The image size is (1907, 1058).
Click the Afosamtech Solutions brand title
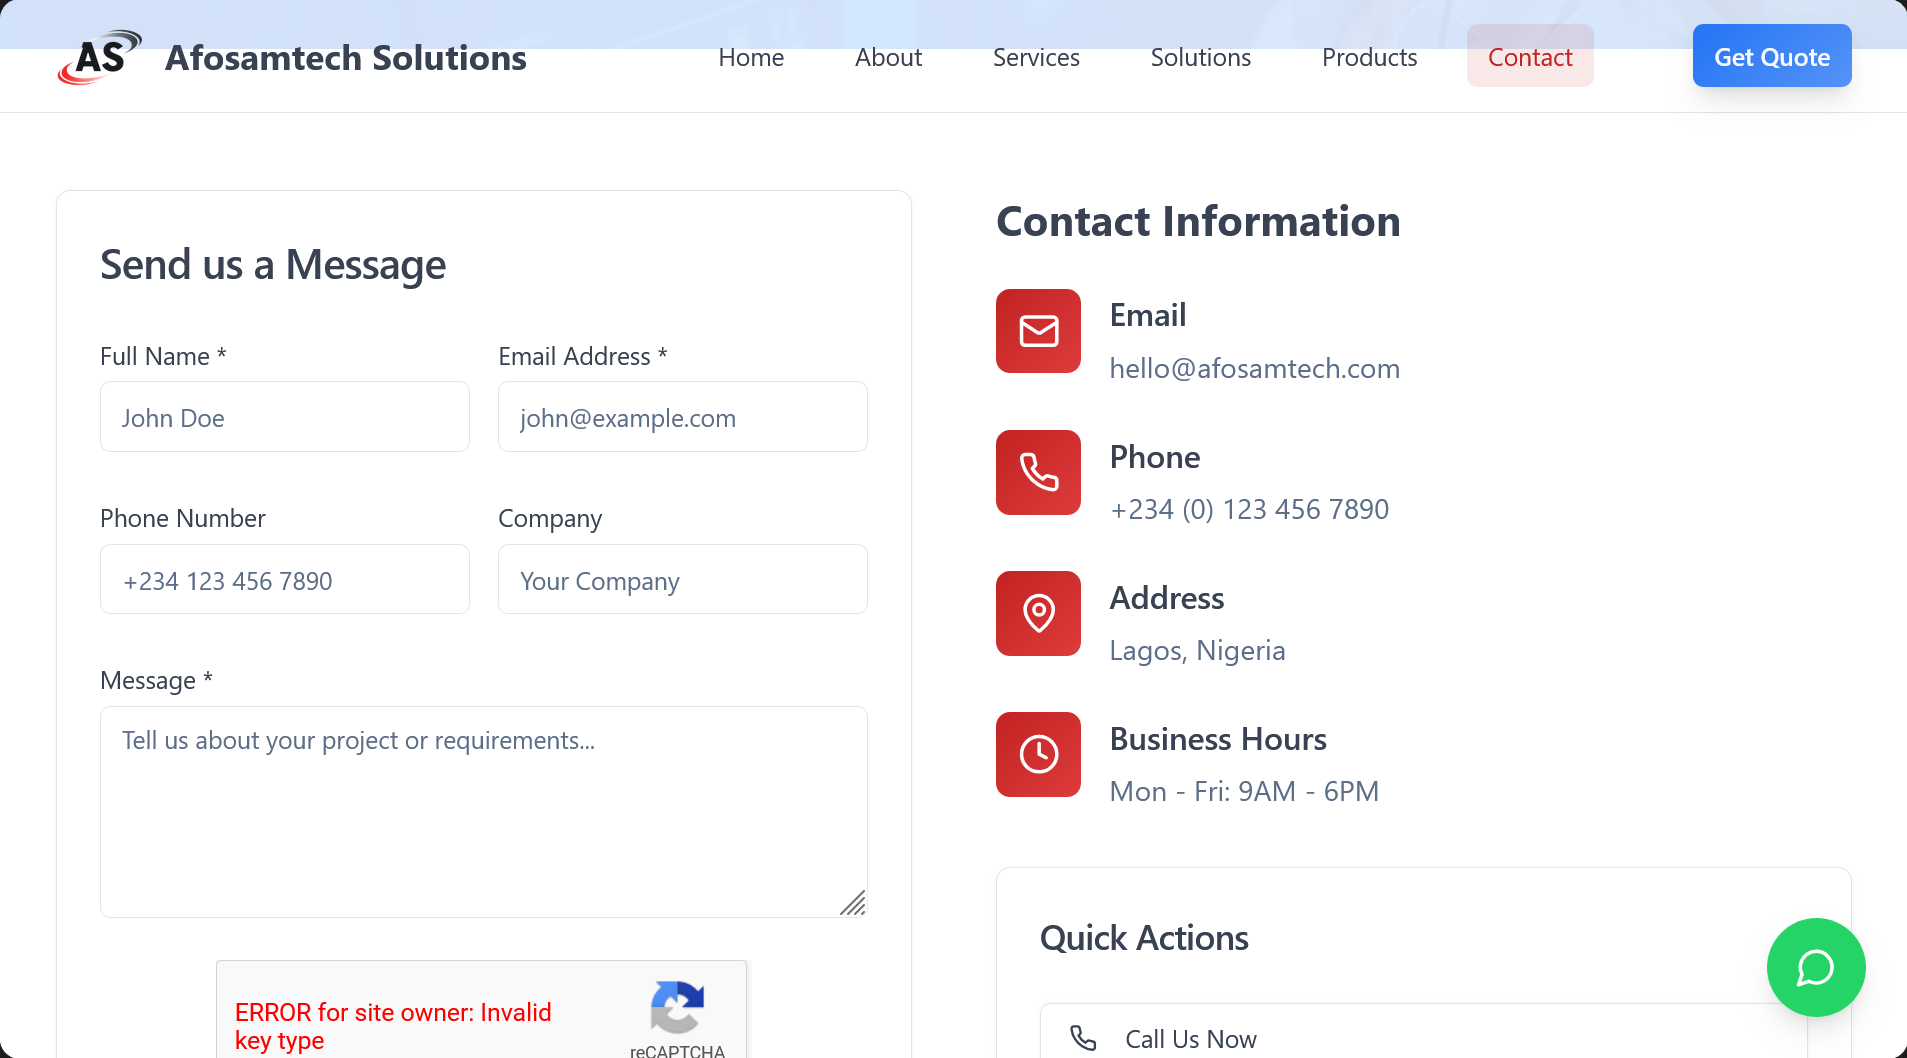coord(345,57)
